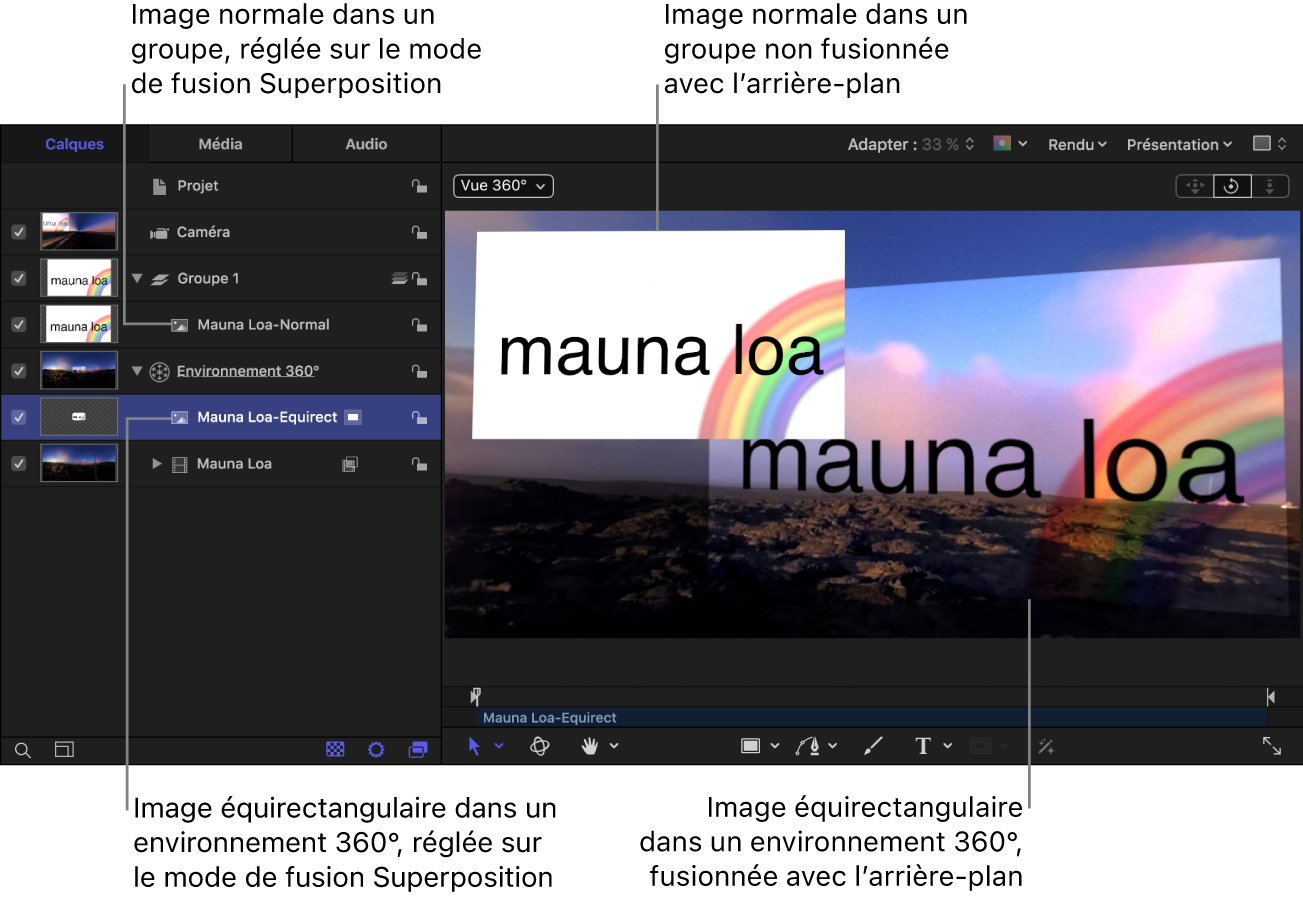Select the rectangle shape tool
The width and height of the screenshot is (1303, 899).
750,746
